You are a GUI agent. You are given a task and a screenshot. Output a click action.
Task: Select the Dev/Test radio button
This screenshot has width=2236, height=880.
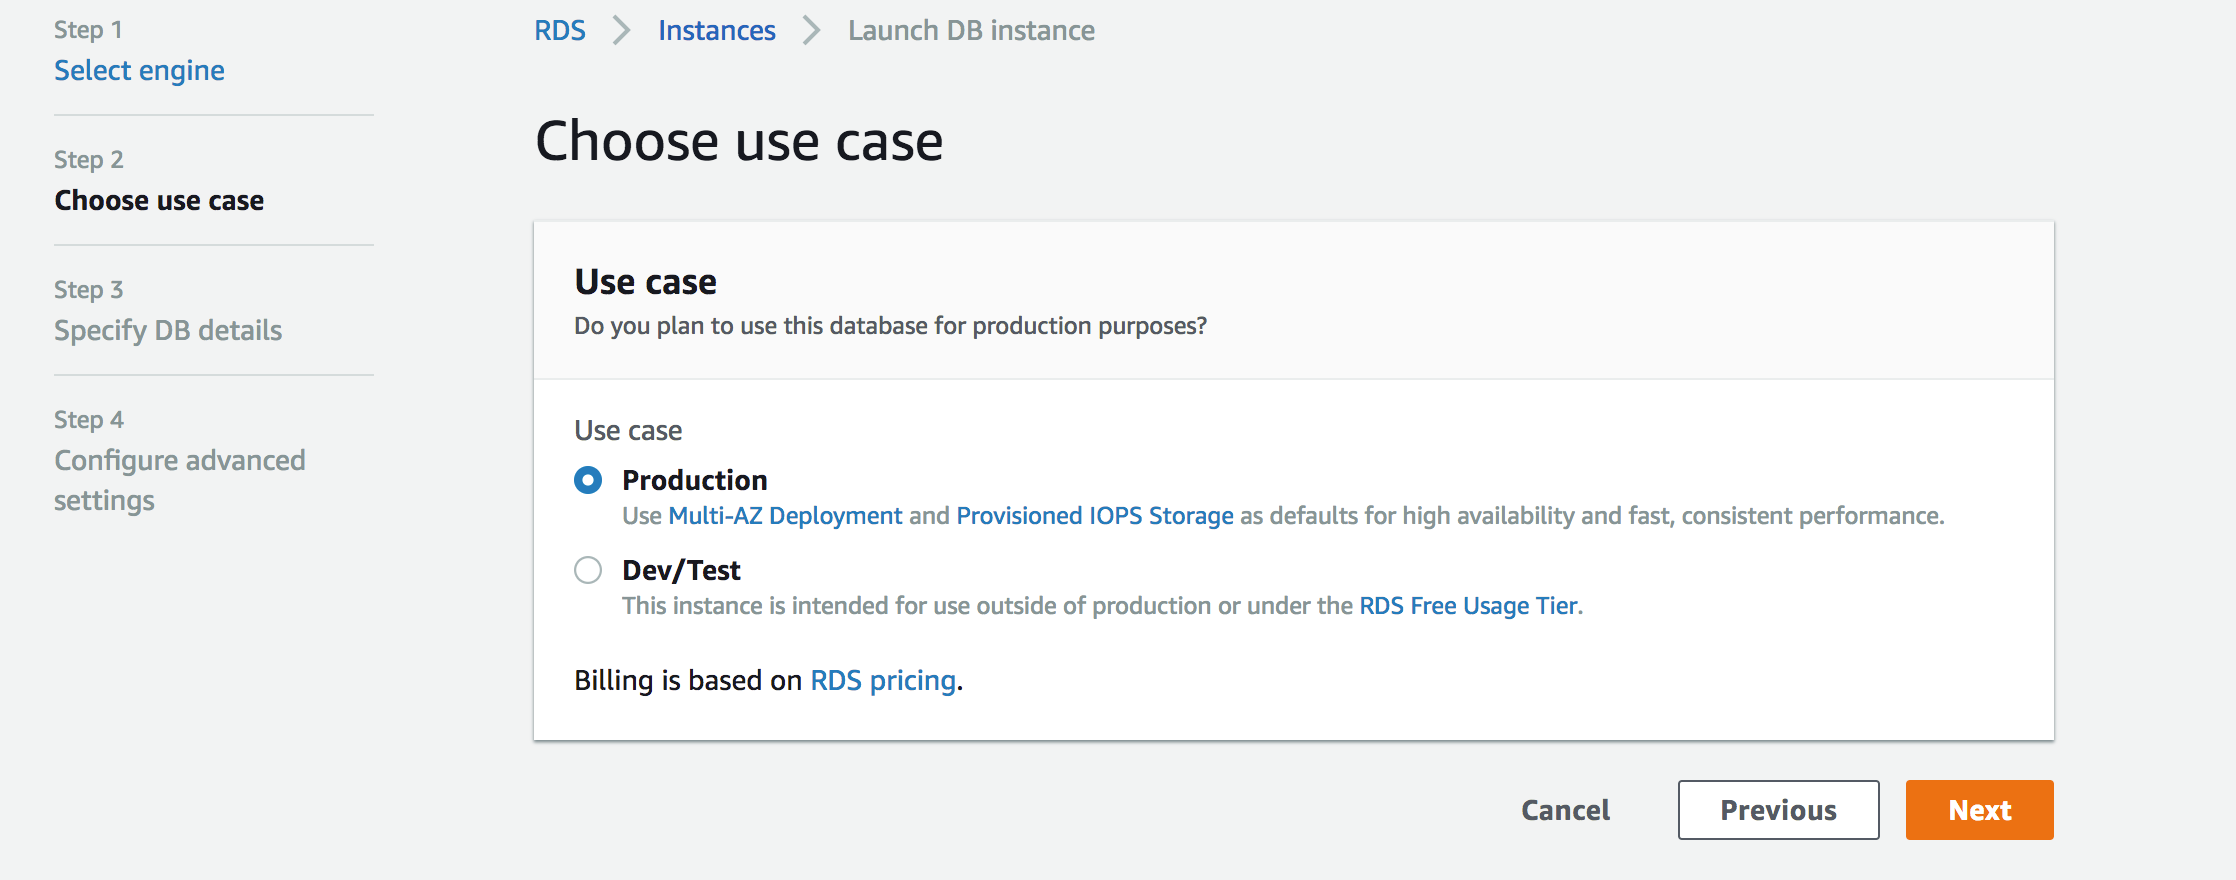point(588,571)
